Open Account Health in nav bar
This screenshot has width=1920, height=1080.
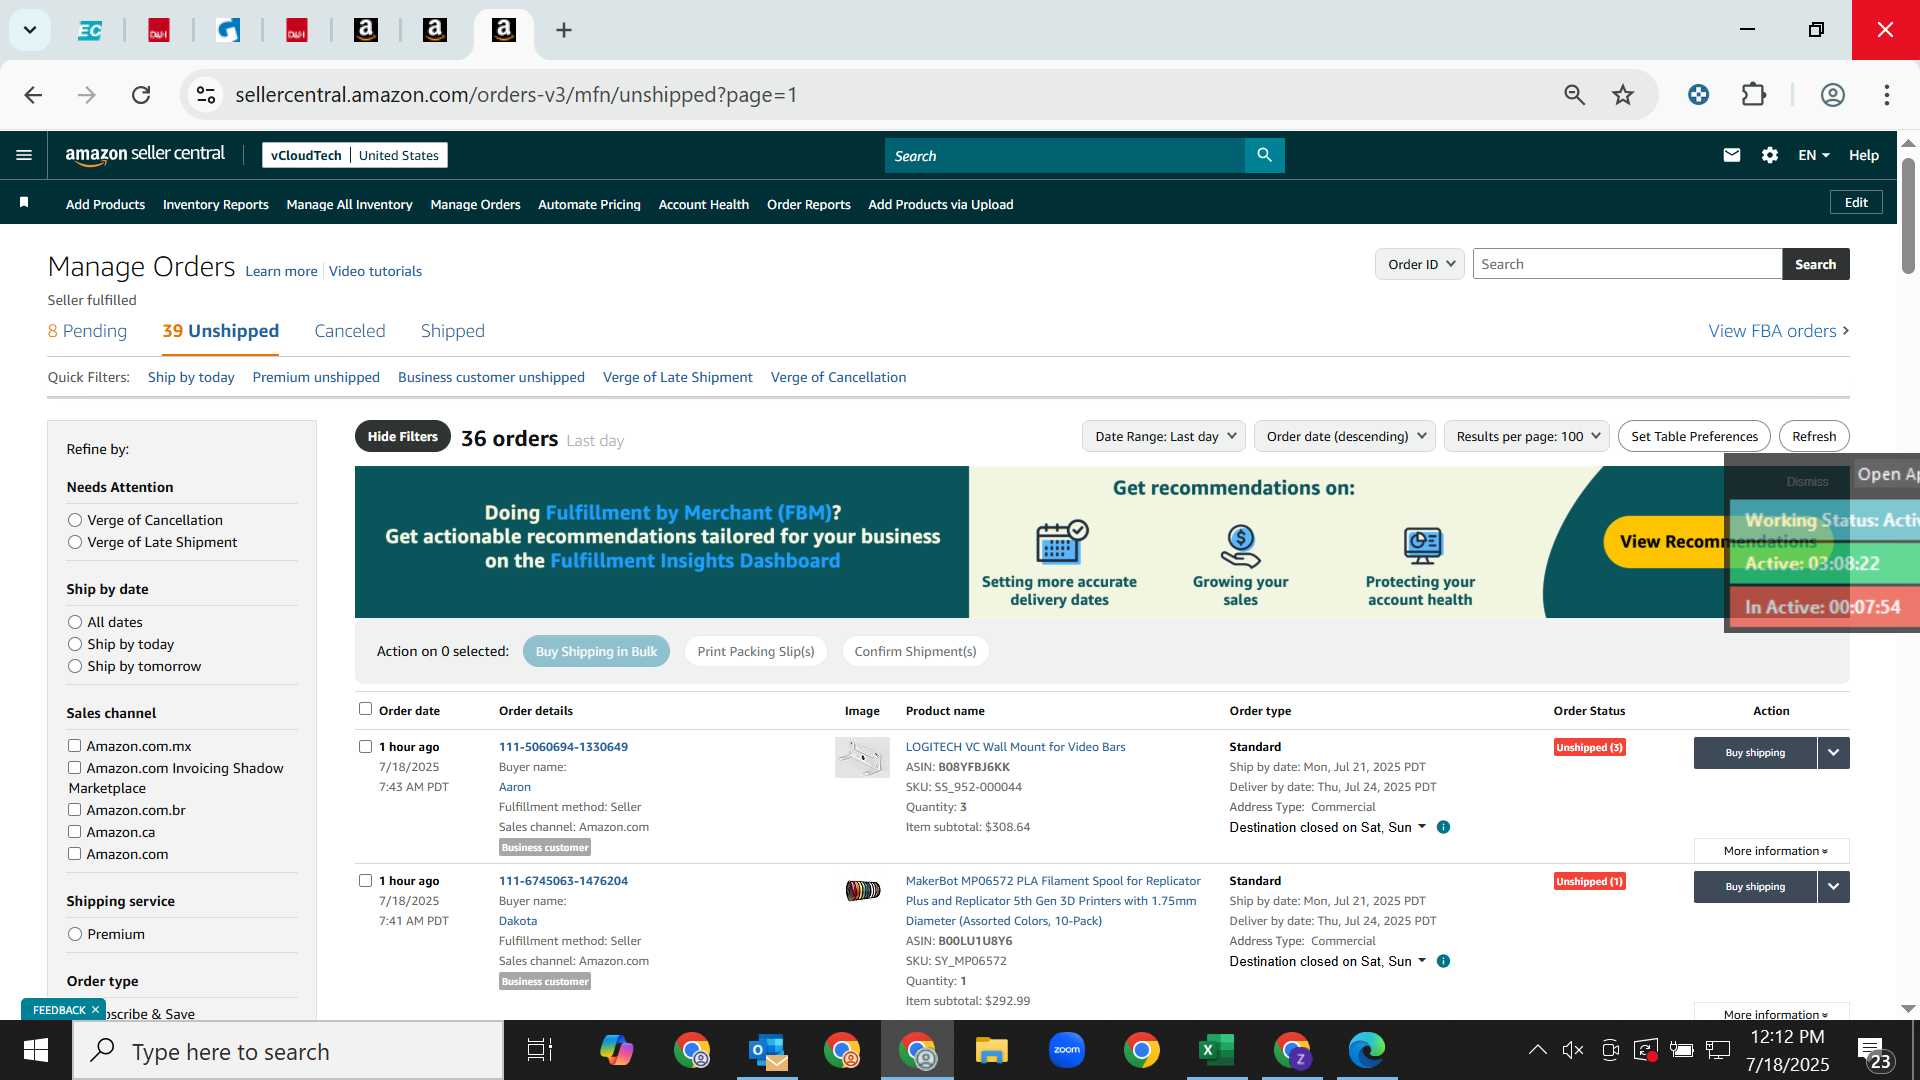pyautogui.click(x=703, y=204)
